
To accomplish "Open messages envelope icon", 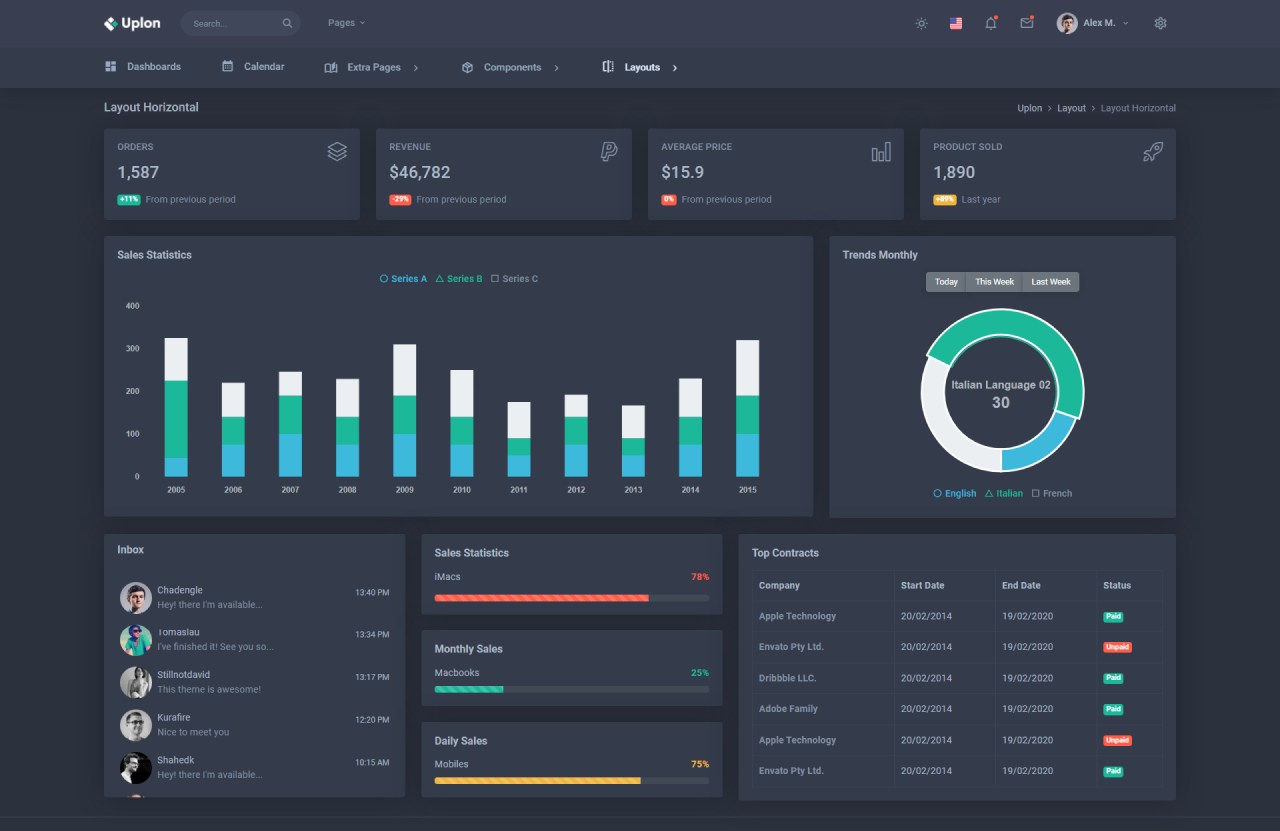I will (x=1027, y=23).
